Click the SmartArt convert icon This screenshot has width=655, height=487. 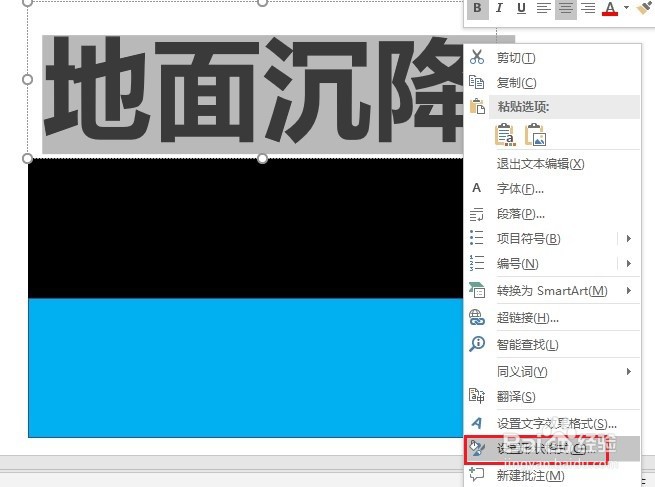477,290
